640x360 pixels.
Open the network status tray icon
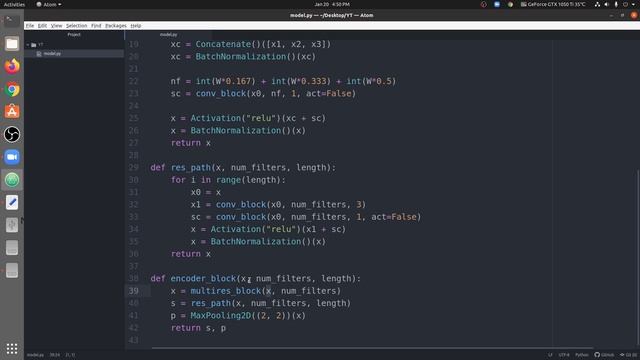tap(597, 4)
